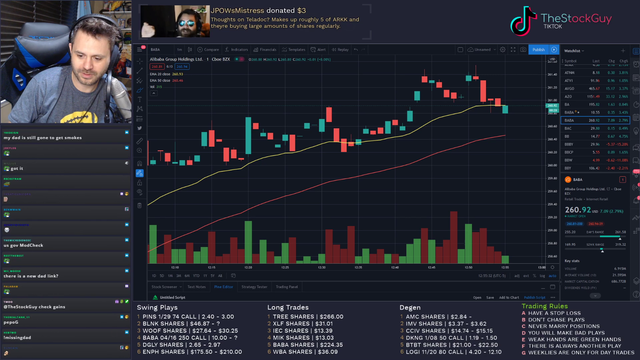Toggle log scale mode

coord(542,276)
